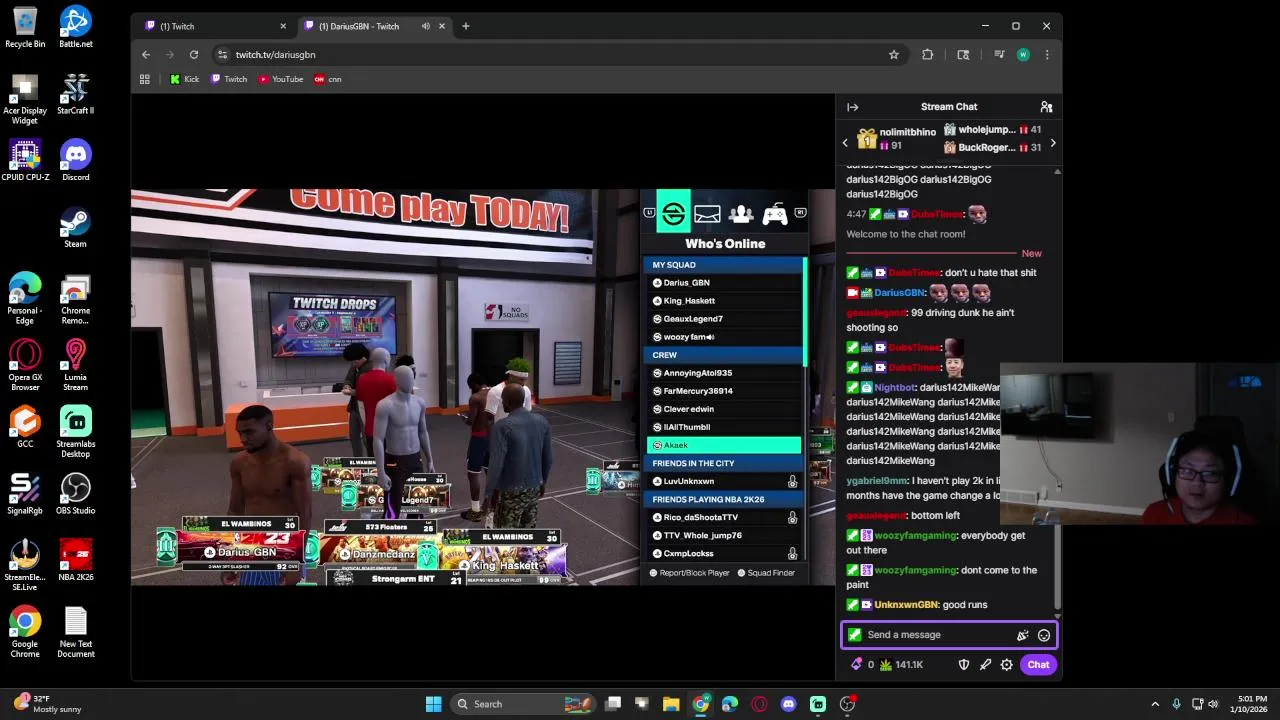Bookmark this page with star icon
The height and width of the screenshot is (720, 1280).
coord(894,55)
